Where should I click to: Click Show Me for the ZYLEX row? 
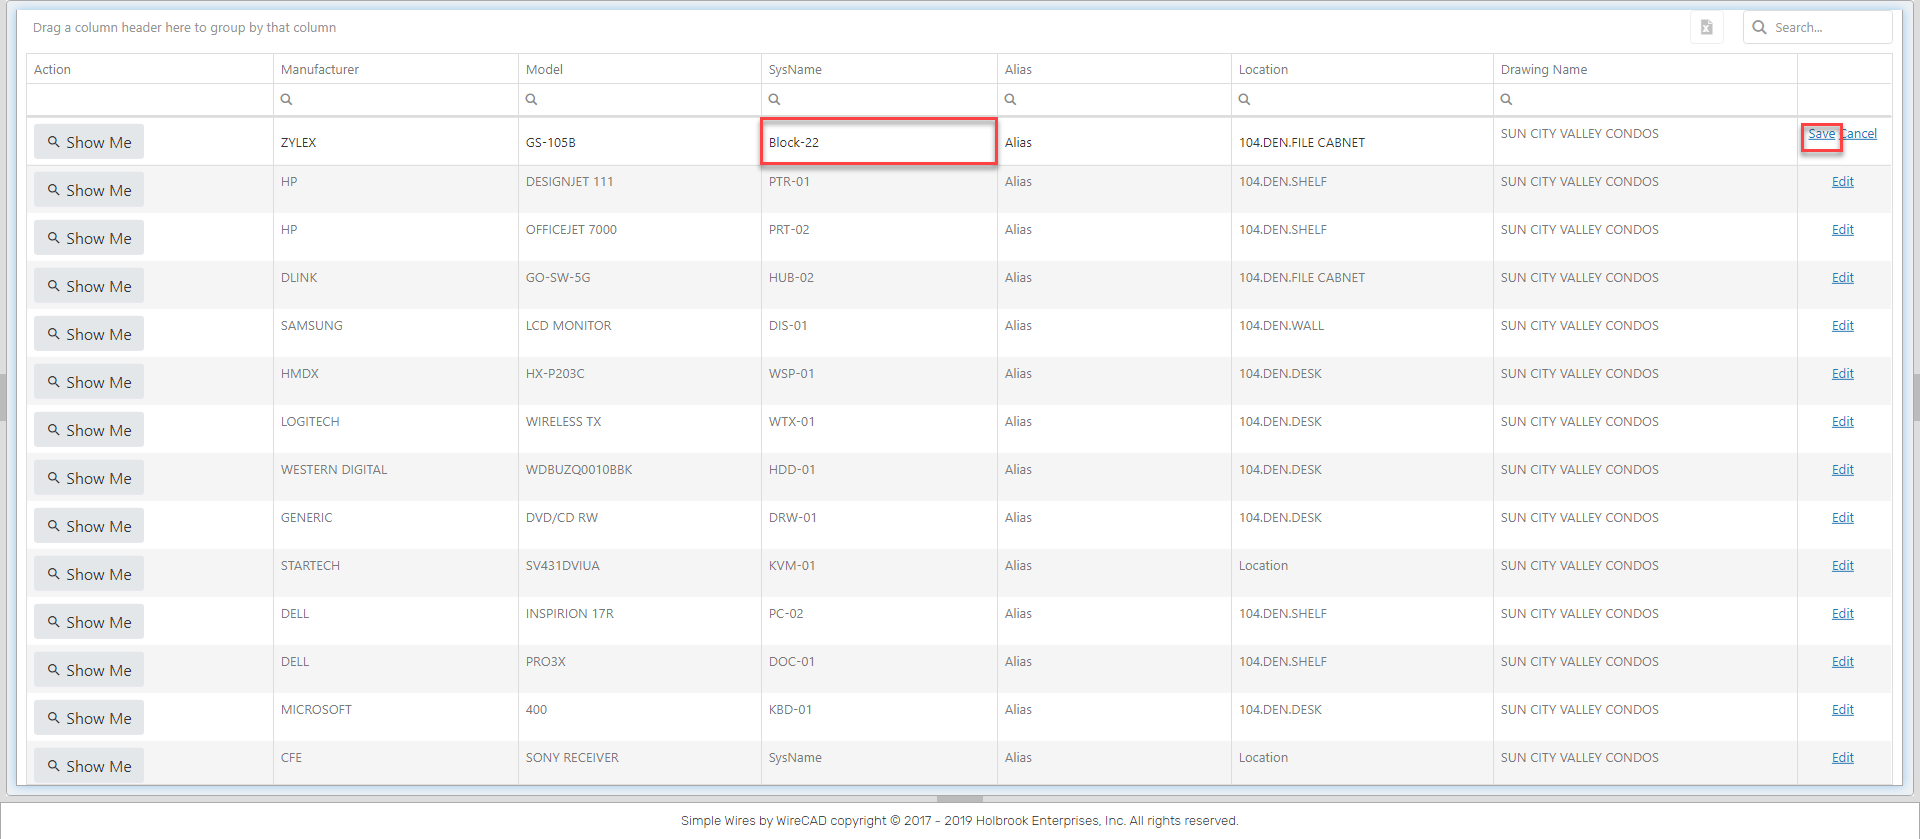coord(89,142)
